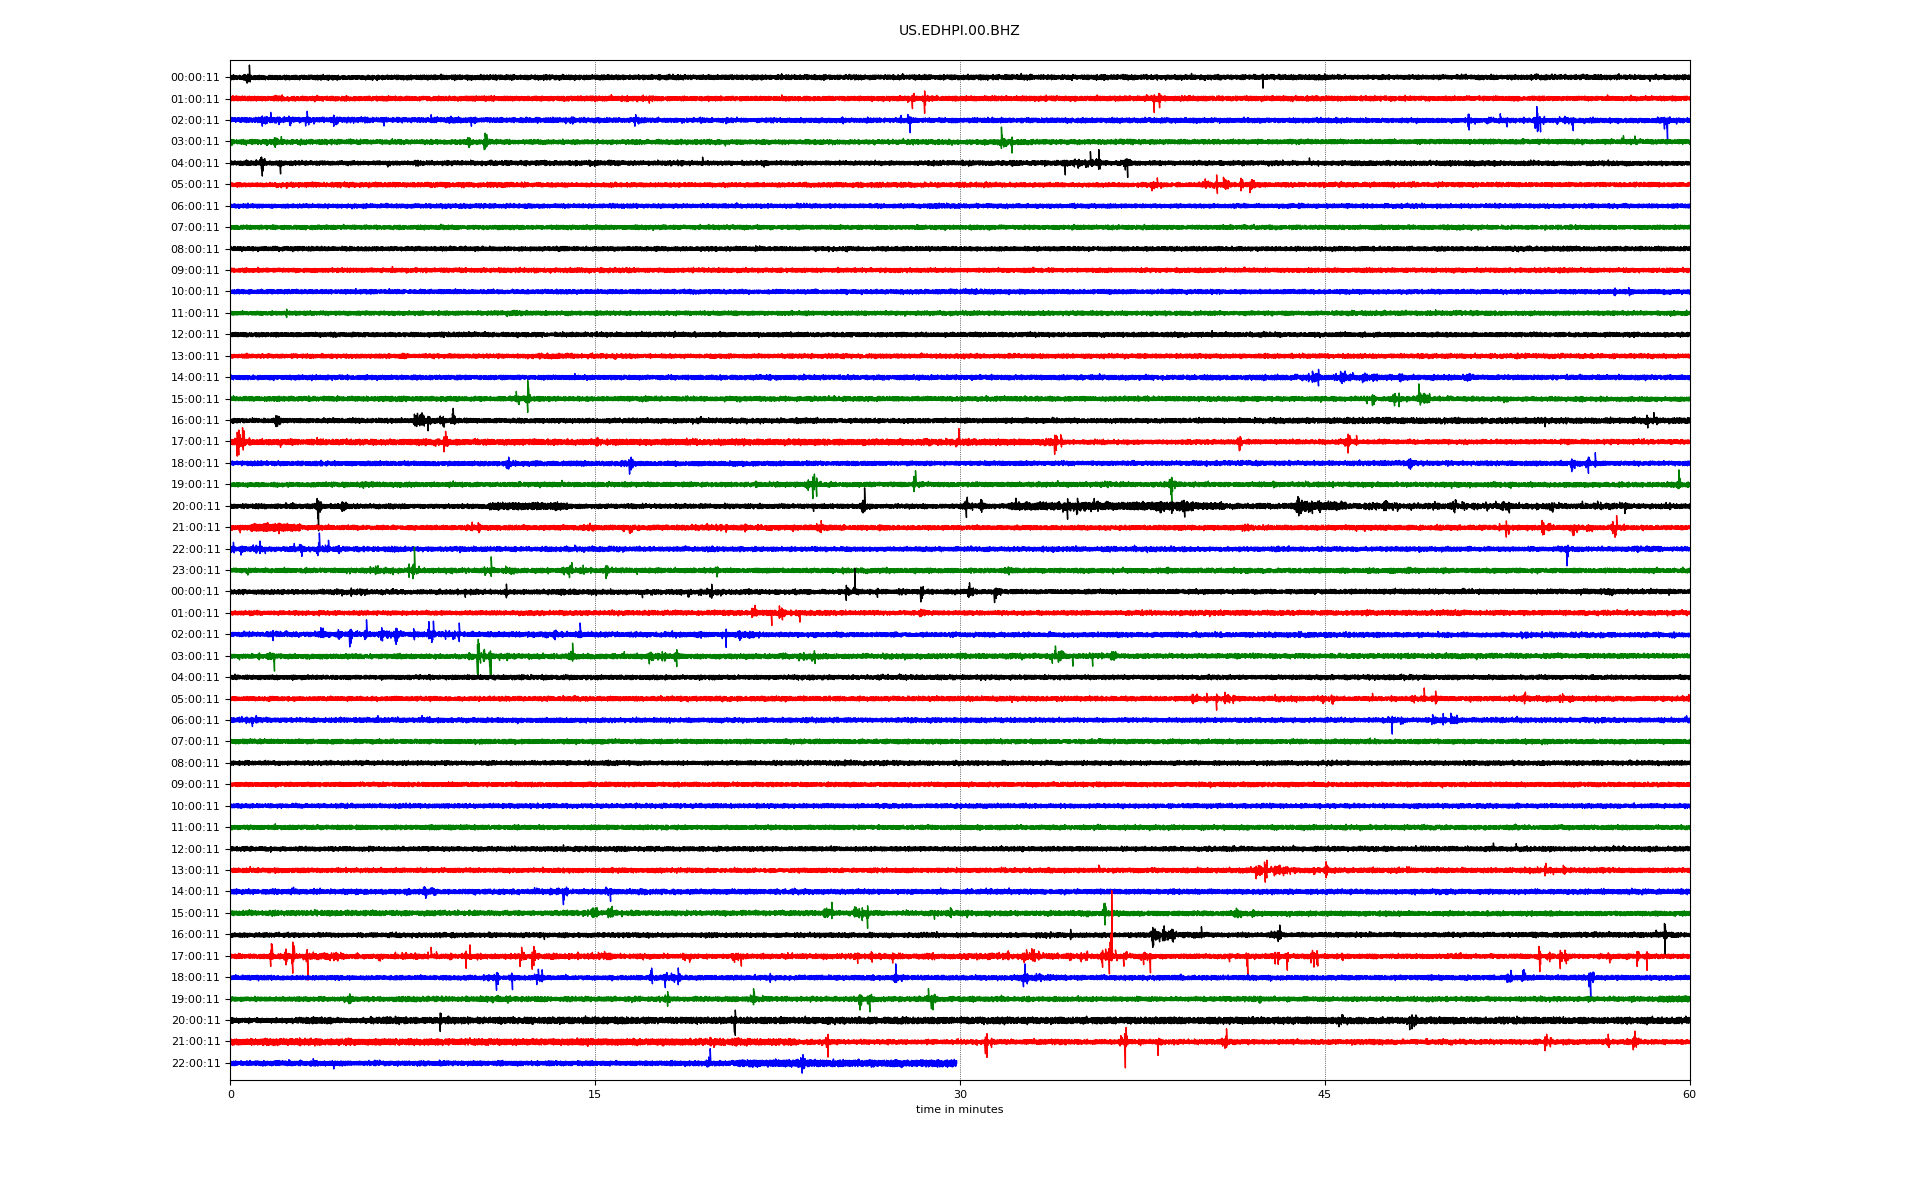1920x1200 pixels.
Task: Click the 22:00:11 label directly above 23:00:11
Action: coord(195,549)
